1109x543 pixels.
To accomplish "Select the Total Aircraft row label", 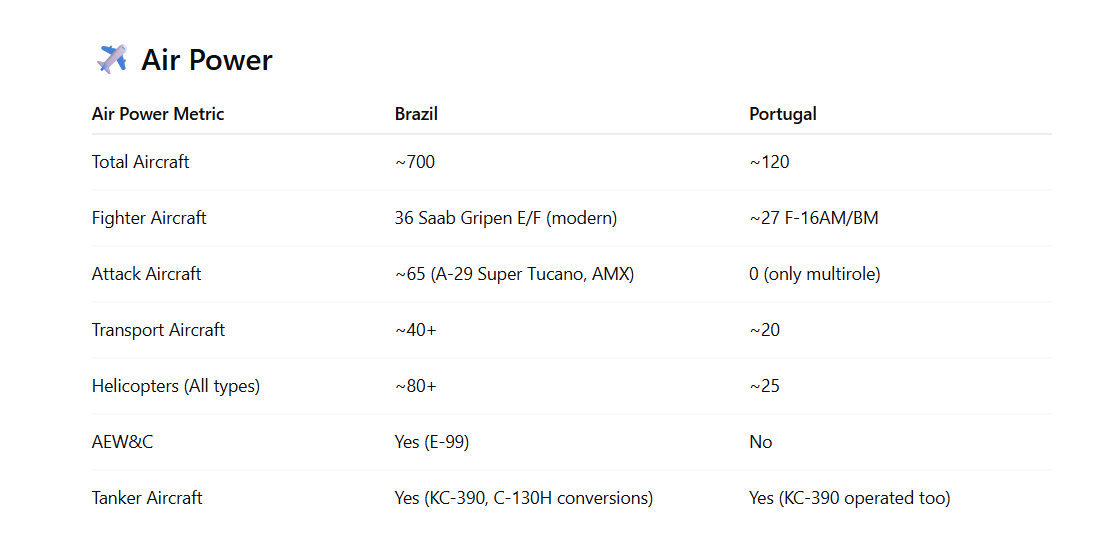I will pos(141,162).
